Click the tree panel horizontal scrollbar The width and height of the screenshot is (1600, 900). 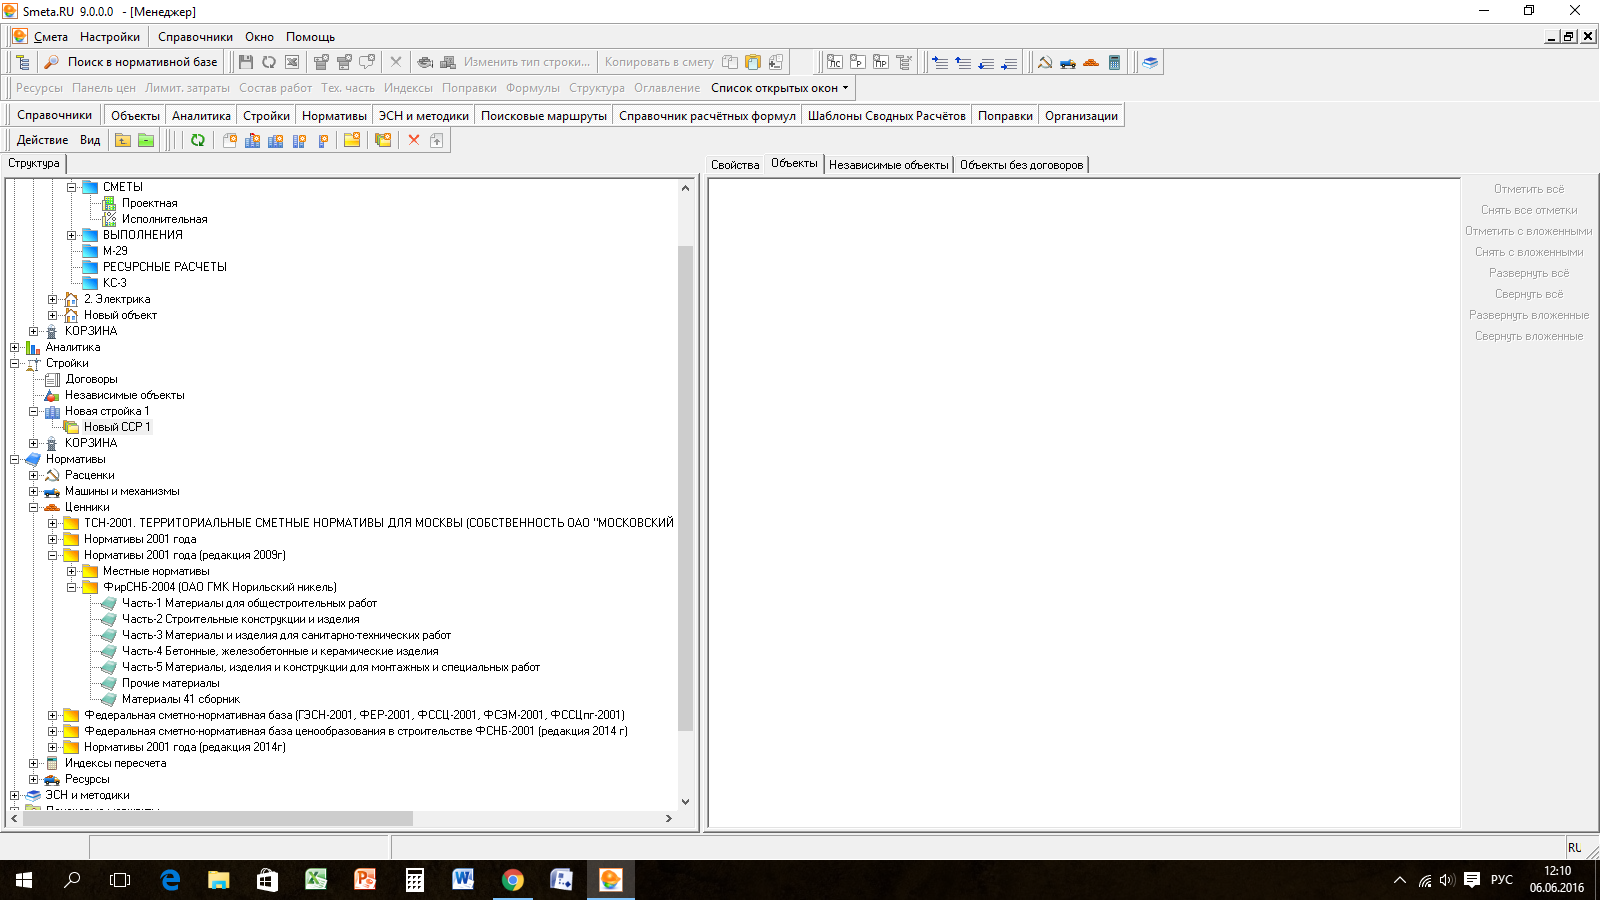pyautogui.click(x=216, y=818)
